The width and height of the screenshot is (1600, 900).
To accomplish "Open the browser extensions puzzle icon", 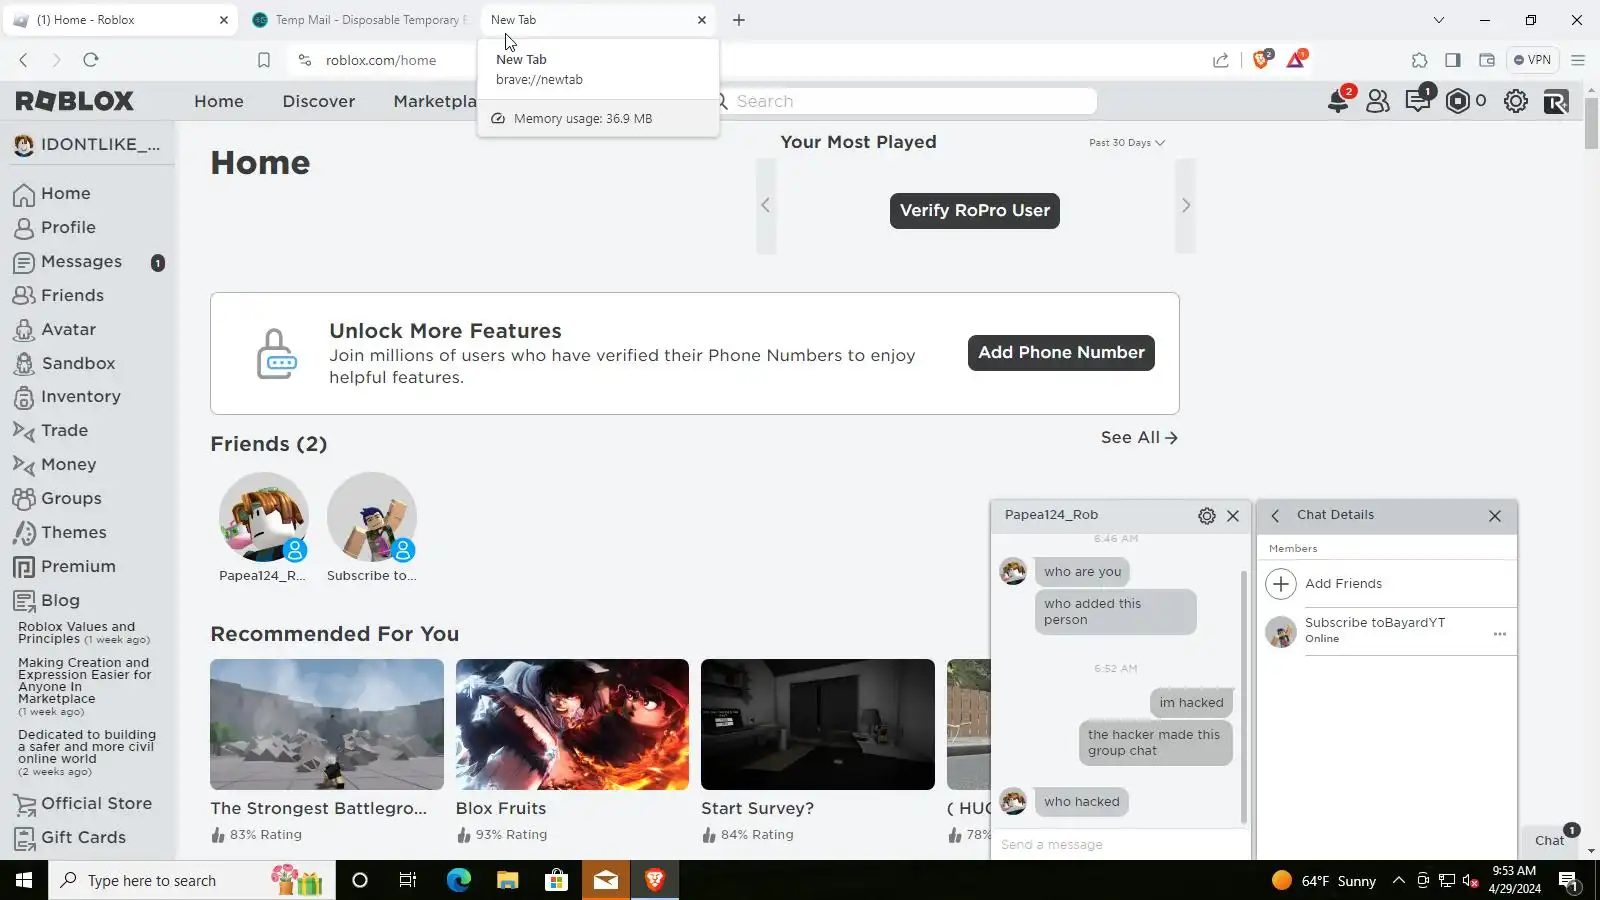I will (x=1419, y=60).
